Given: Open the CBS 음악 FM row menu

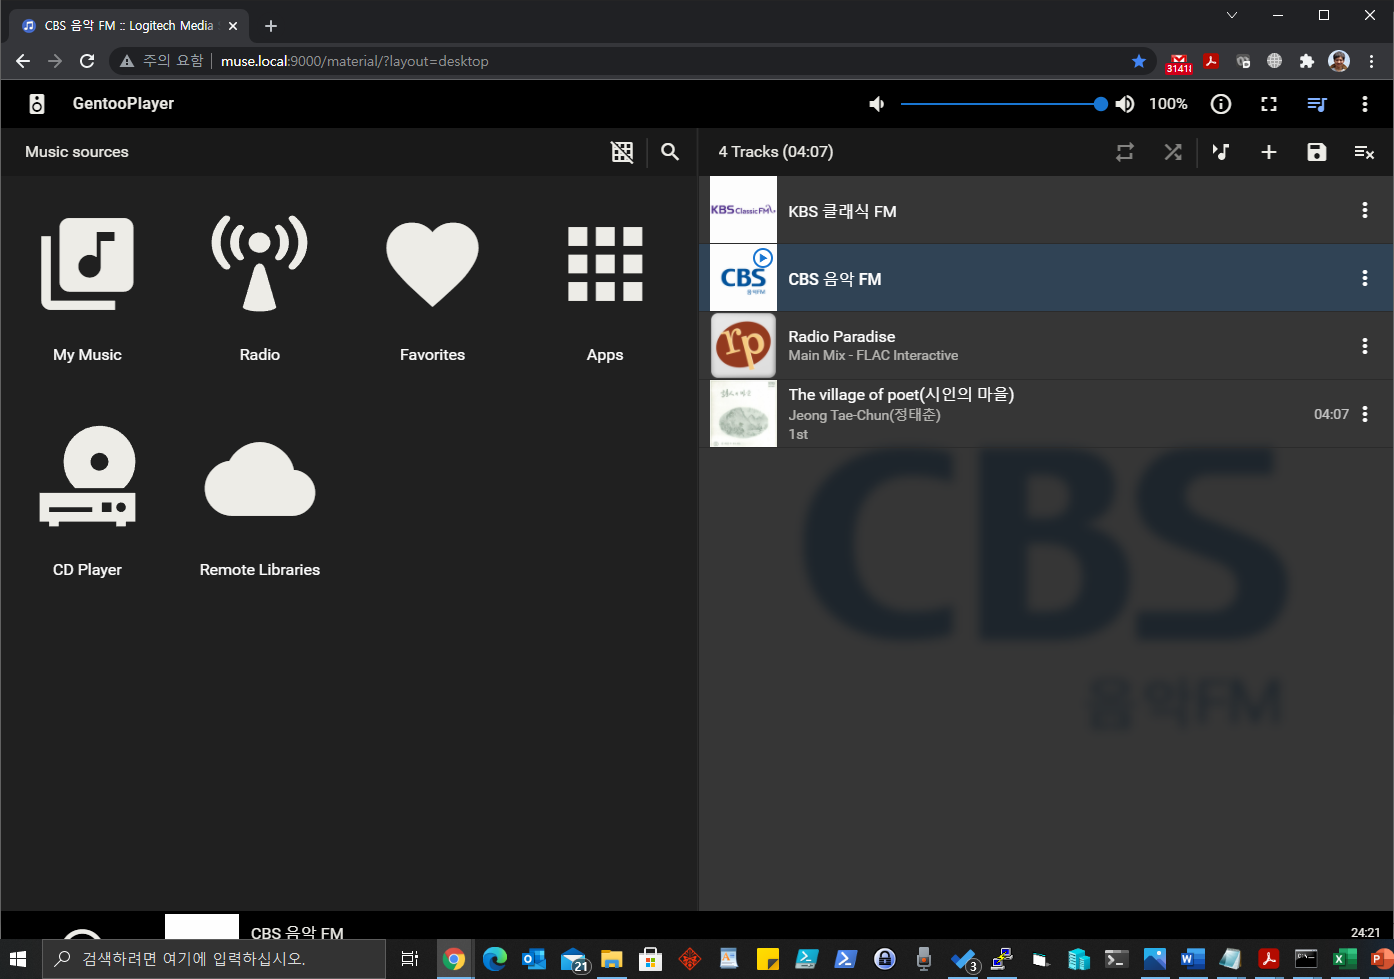Looking at the screenshot, I should click(x=1365, y=278).
